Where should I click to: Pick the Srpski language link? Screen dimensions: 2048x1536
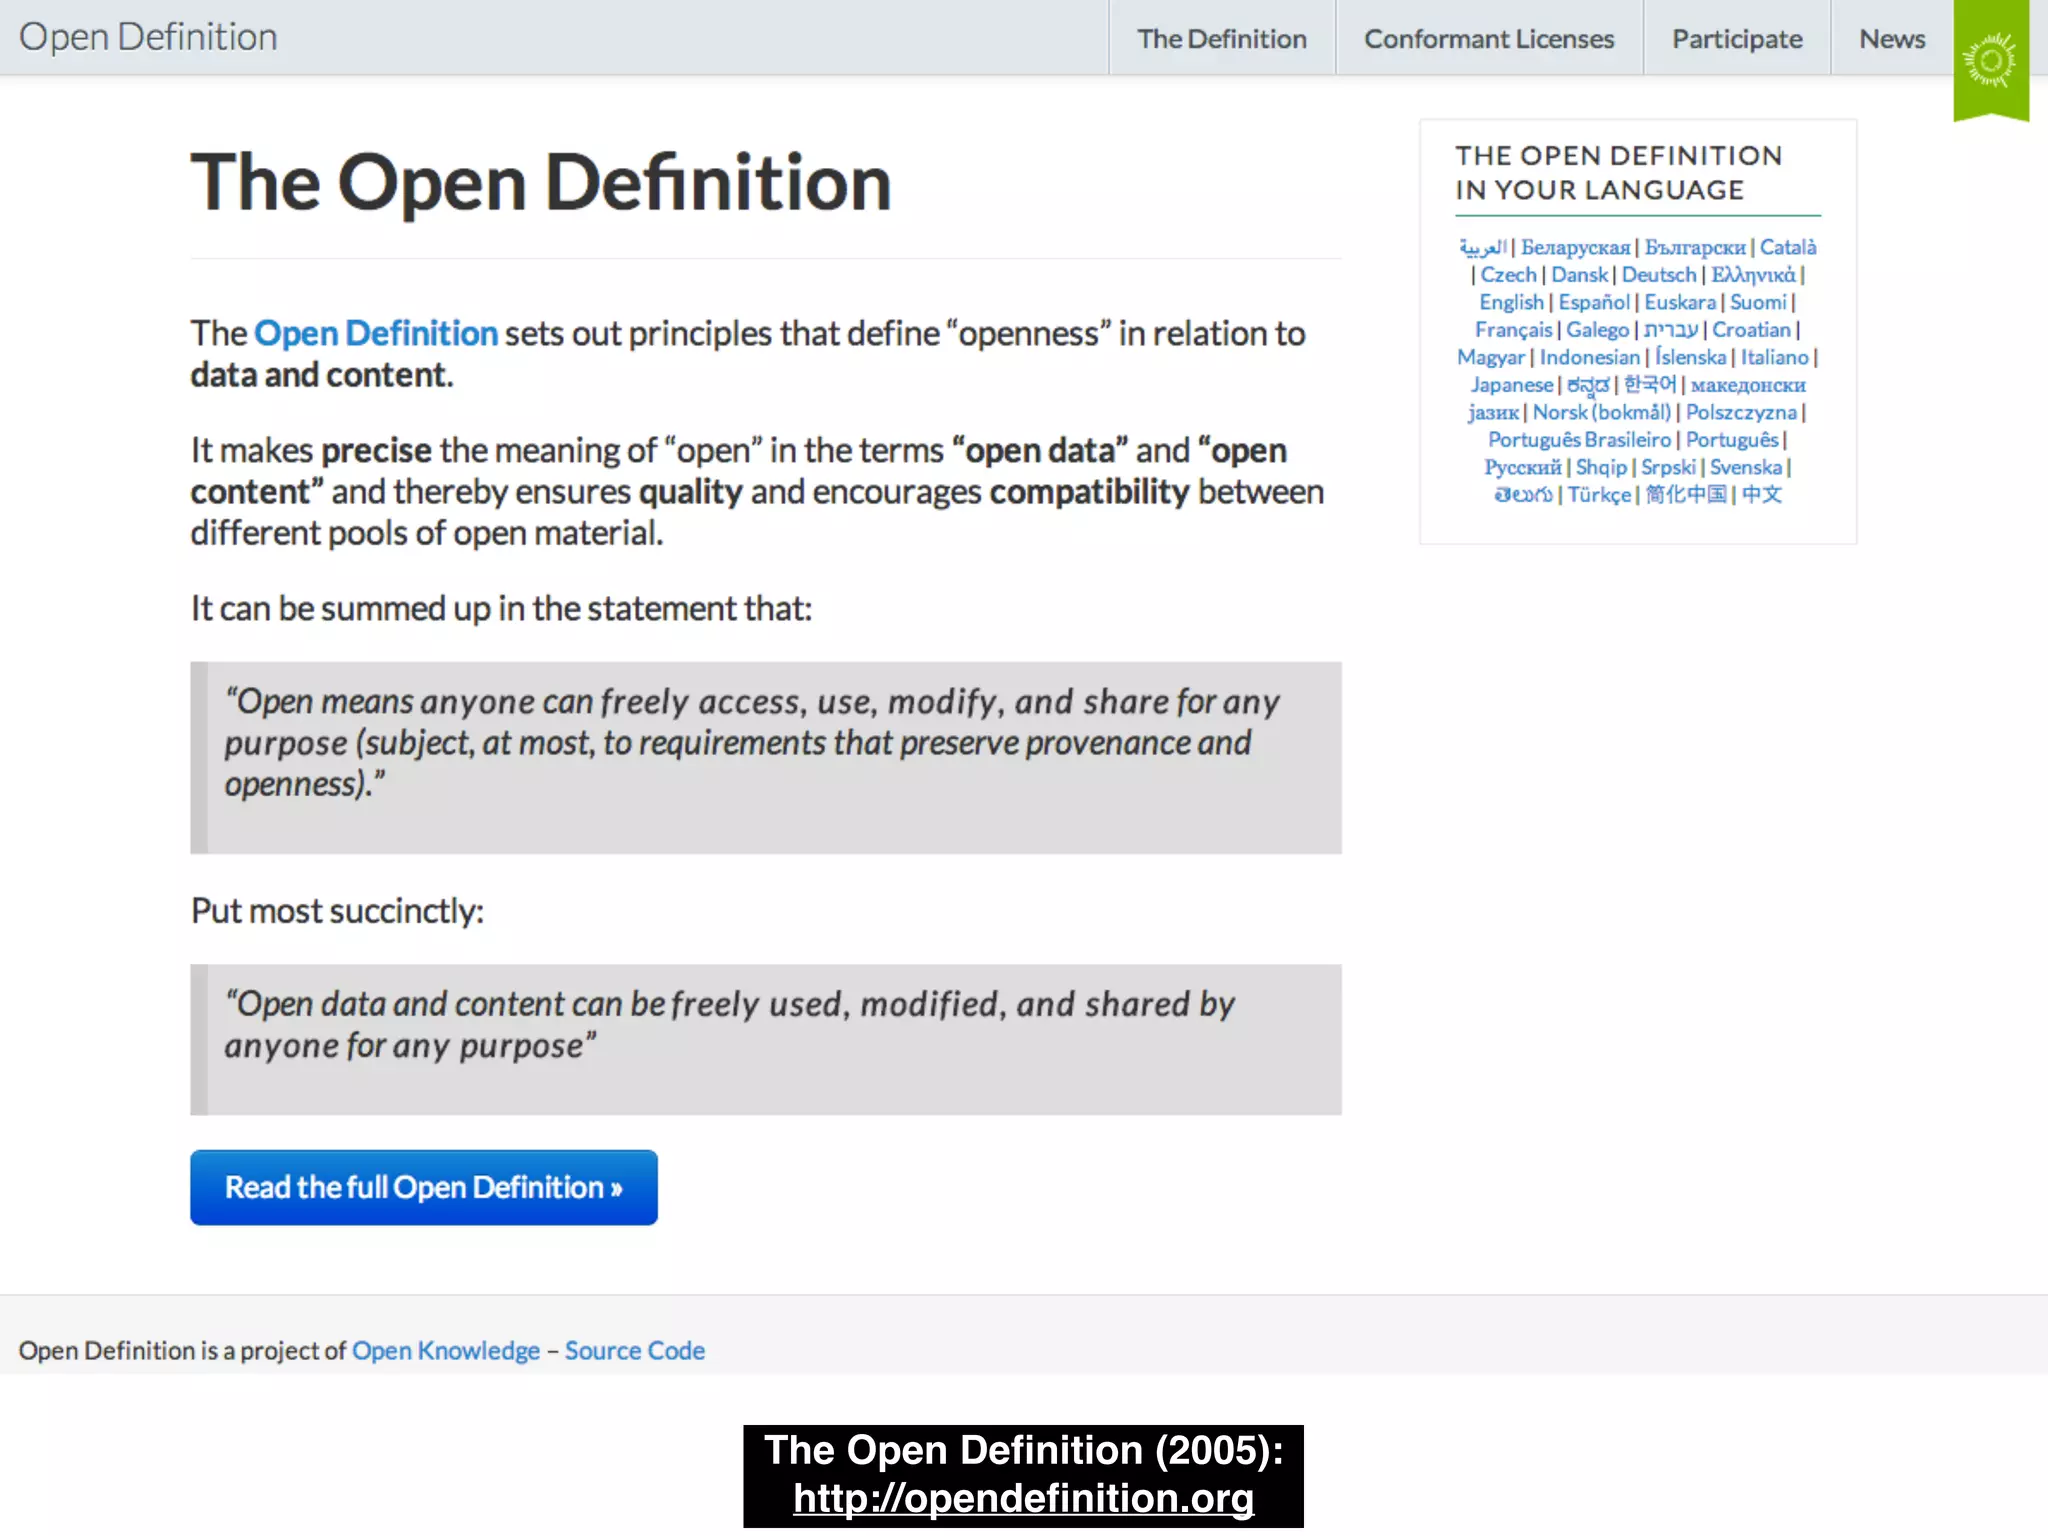coord(1668,467)
